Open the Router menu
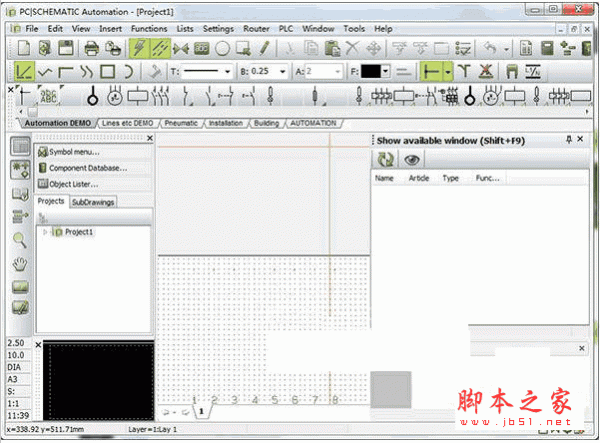Image resolution: width=600 pixels, height=443 pixels. (256, 29)
